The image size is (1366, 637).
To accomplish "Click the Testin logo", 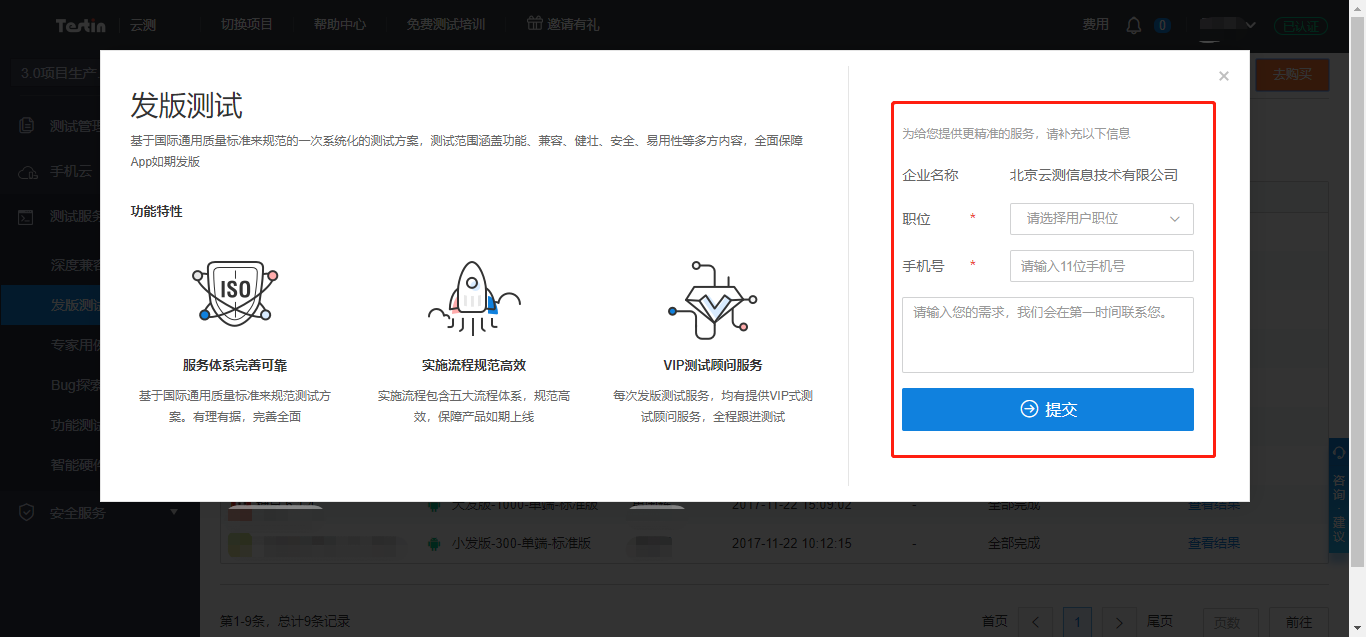I will tap(81, 25).
